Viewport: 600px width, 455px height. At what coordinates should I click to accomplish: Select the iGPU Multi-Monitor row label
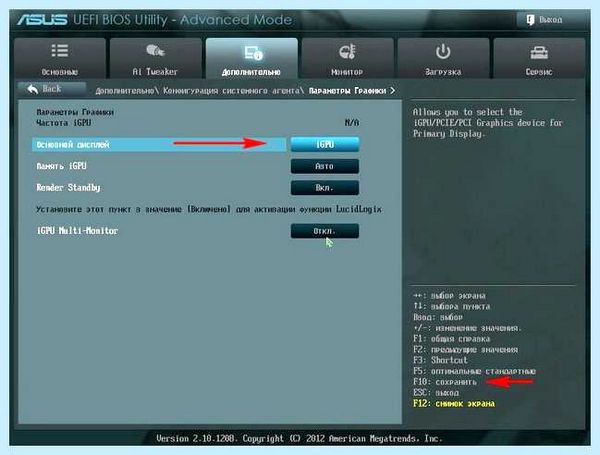77,231
